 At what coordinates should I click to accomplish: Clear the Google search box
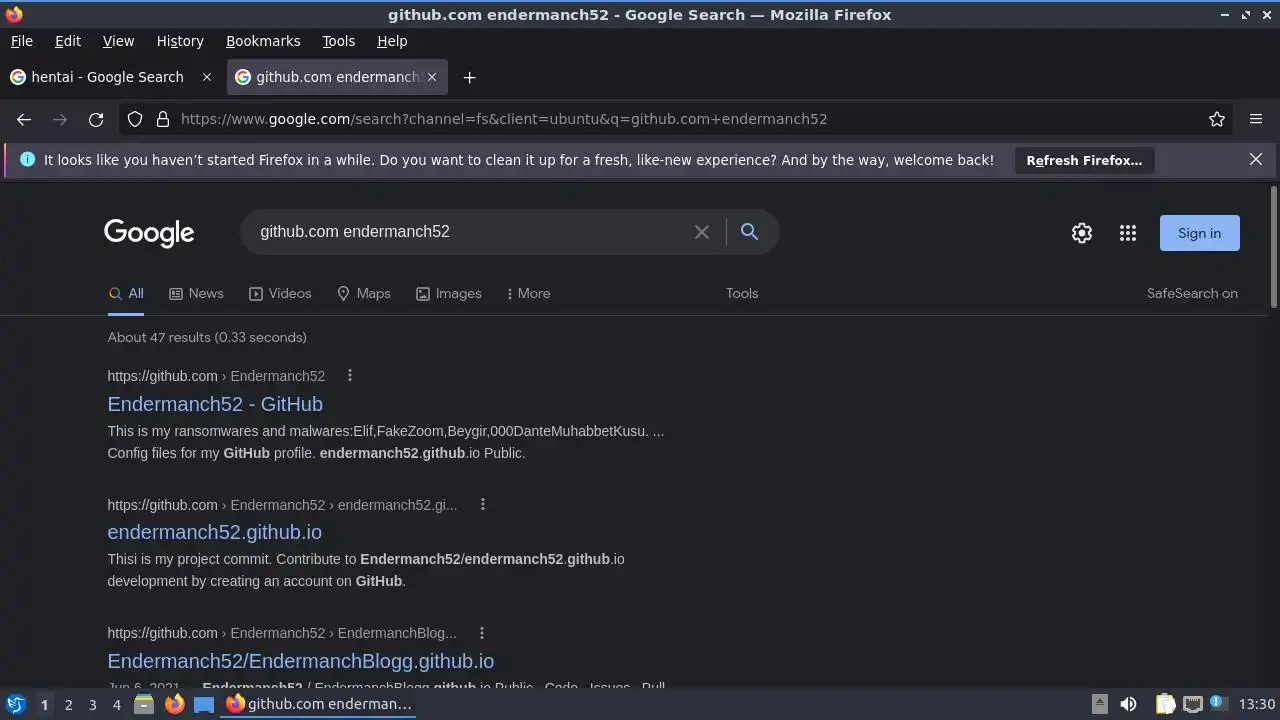pos(702,232)
